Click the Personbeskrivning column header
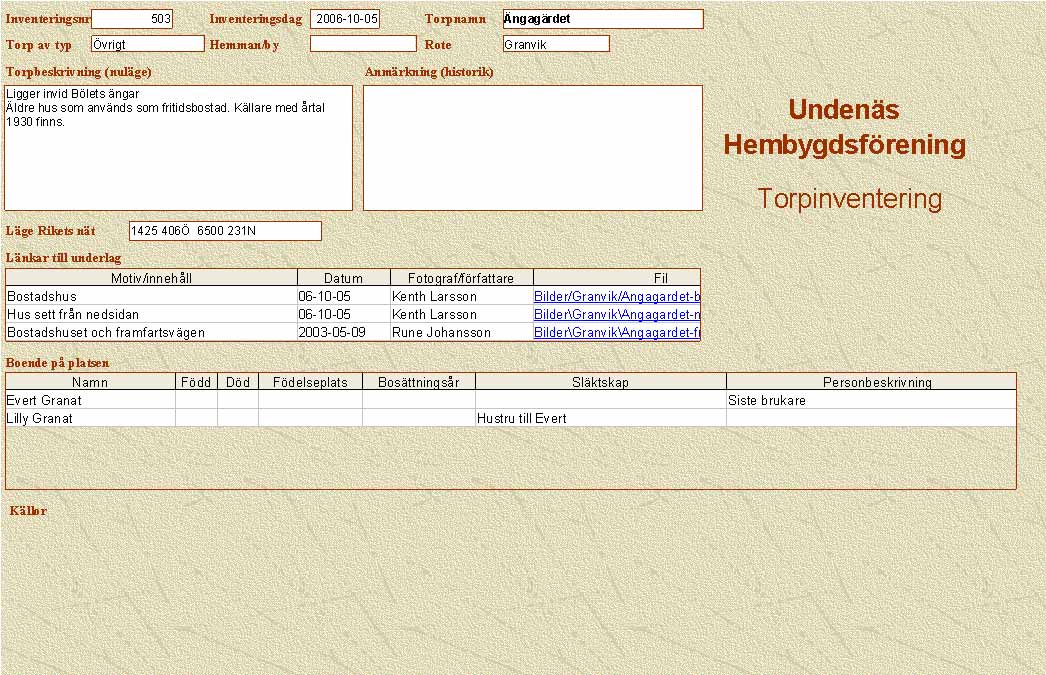Image resolution: width=1046 pixels, height=675 pixels. 870,382
